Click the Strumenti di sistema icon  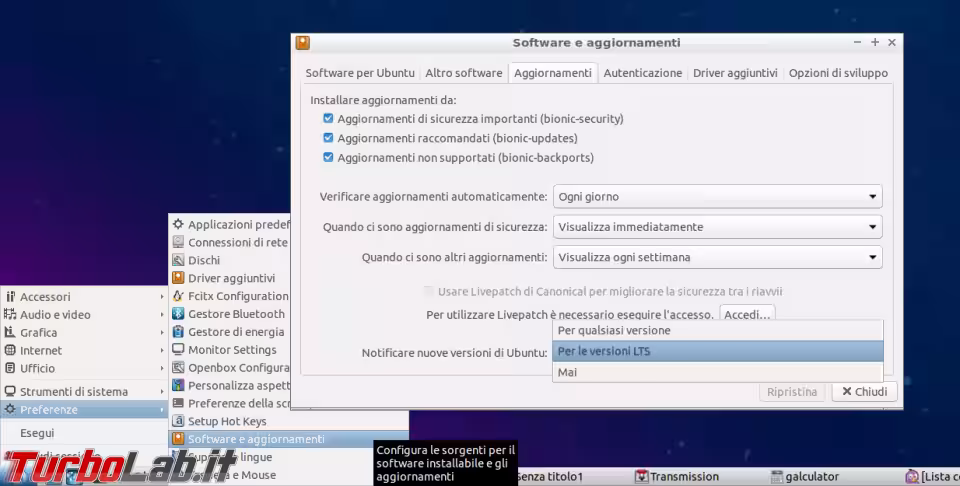10,391
